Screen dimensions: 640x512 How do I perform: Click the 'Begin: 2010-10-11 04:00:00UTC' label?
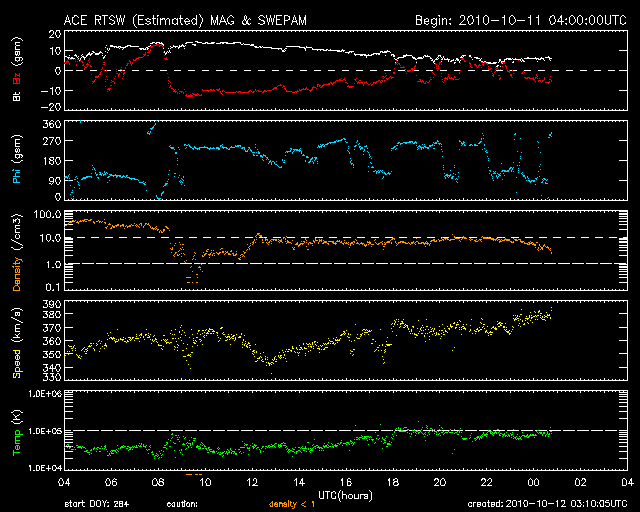(x=521, y=20)
